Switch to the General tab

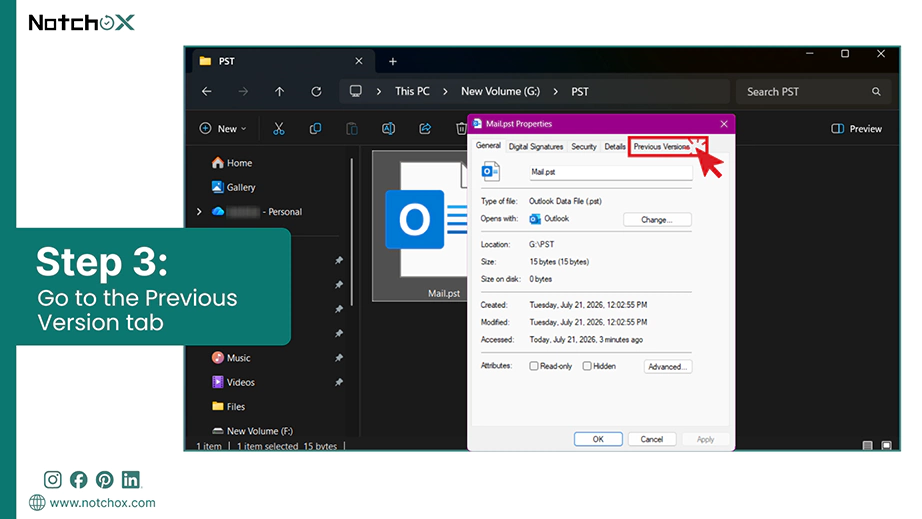pyautogui.click(x=488, y=146)
